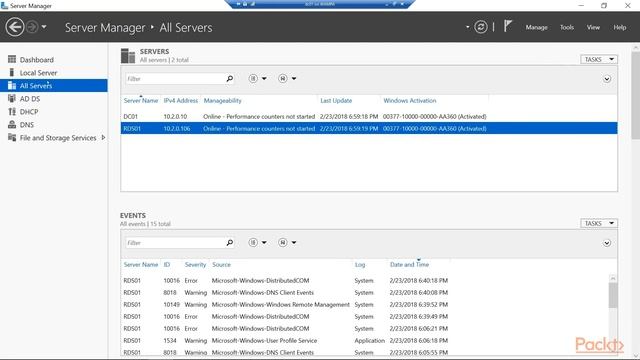Click the main page vertical scrollbar thumb
640x360 pixels.
click(636, 96)
